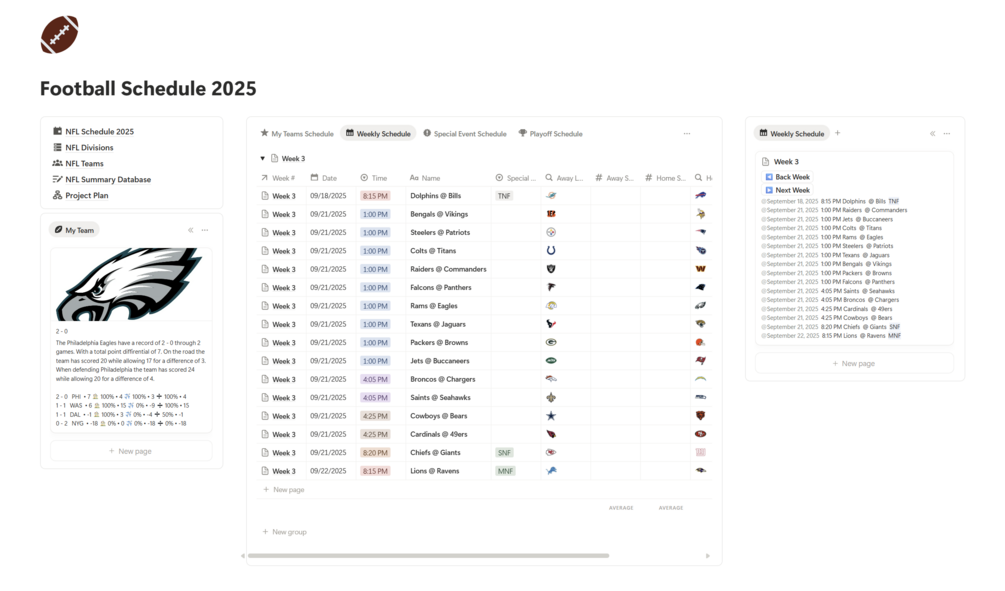Collapse the Week 3 group triangle
The height and width of the screenshot is (591, 1005).
263,158
